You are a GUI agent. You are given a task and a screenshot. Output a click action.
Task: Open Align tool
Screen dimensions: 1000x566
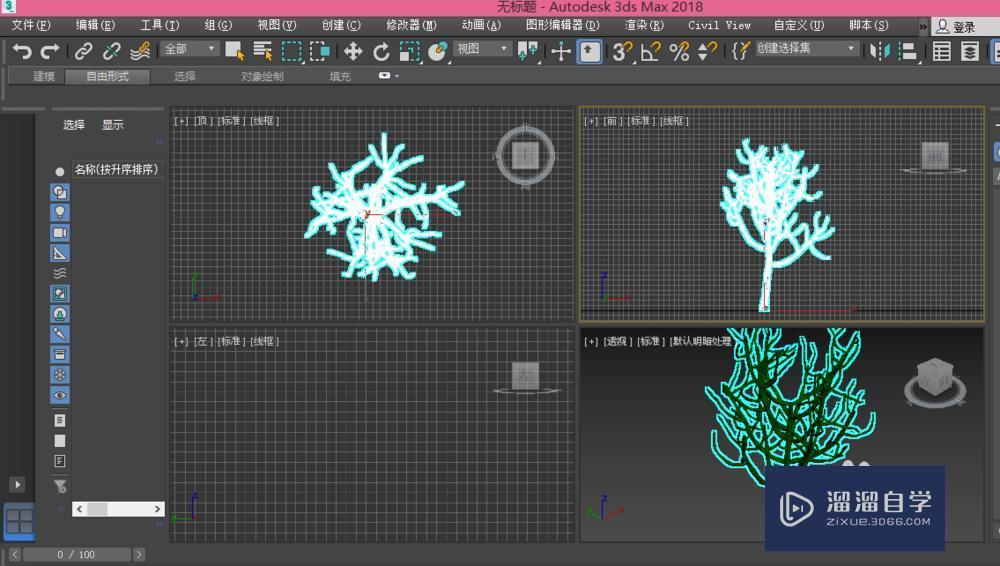click(x=908, y=50)
